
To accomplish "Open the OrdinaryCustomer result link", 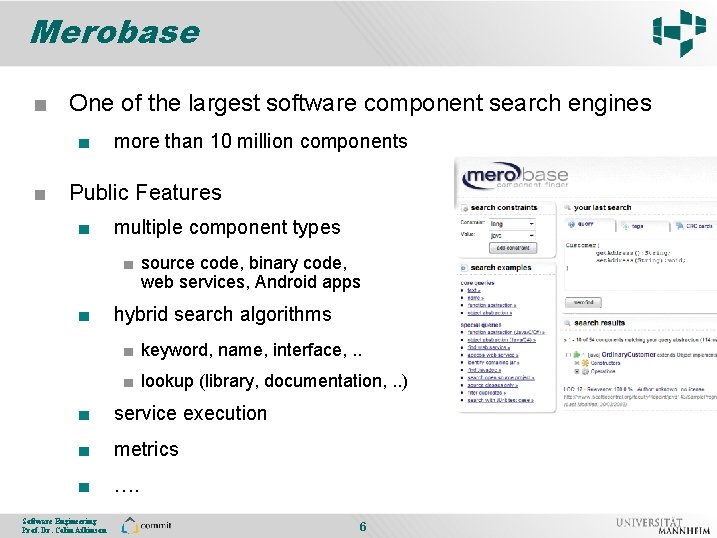I will coord(628,355).
